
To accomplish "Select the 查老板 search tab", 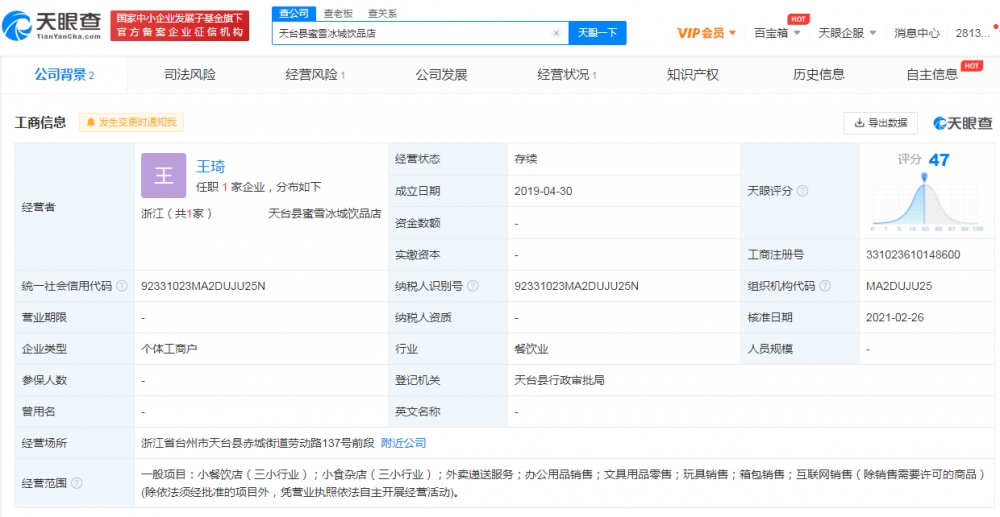I will (338, 13).
